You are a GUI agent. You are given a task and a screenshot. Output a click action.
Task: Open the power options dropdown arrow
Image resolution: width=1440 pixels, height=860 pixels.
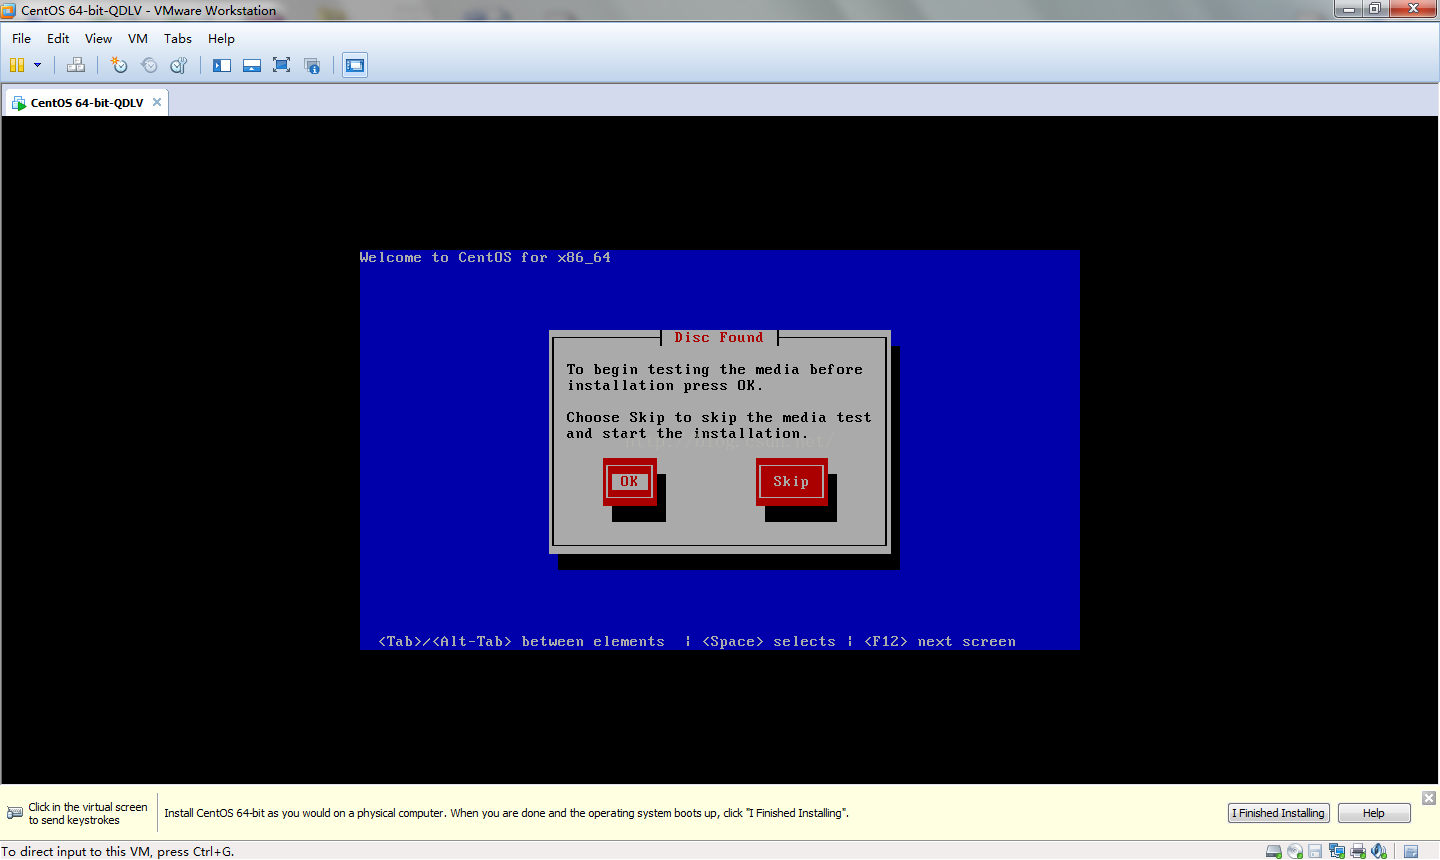[x=38, y=65]
